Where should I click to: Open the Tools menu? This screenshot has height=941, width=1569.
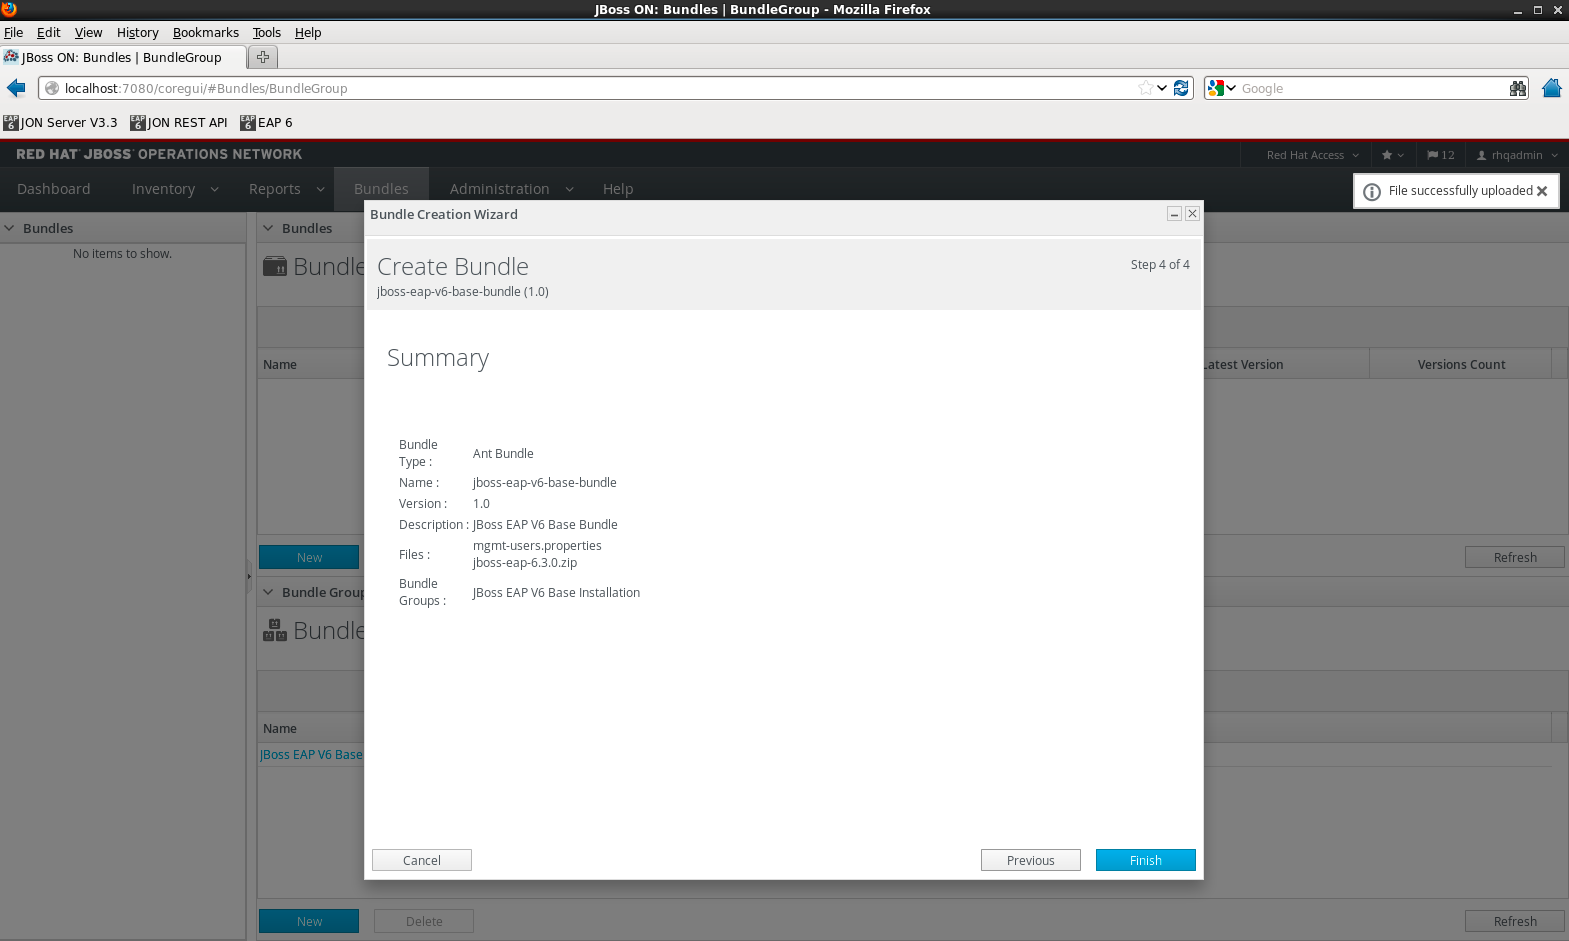[267, 32]
